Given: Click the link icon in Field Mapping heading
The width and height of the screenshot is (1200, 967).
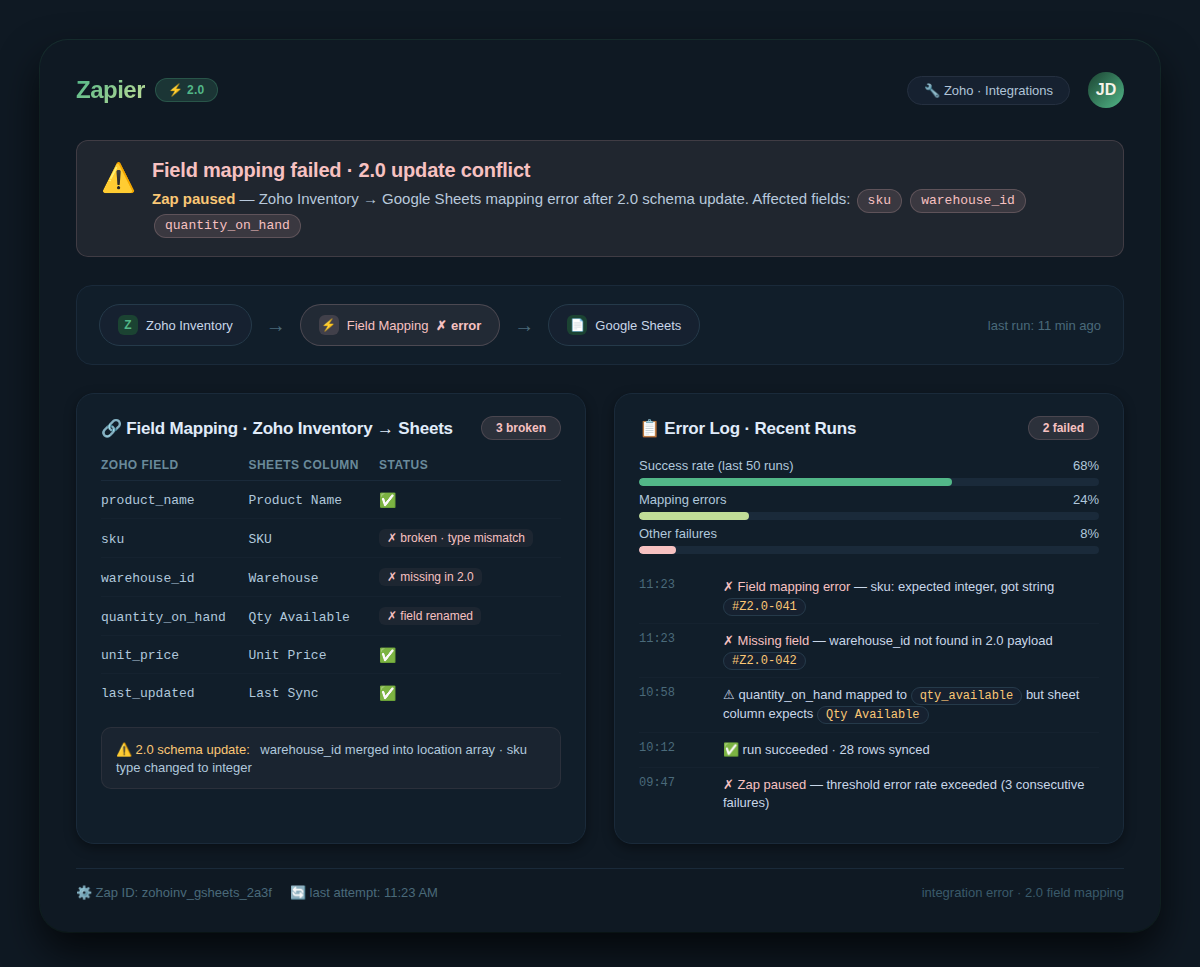Looking at the screenshot, I should pyautogui.click(x=111, y=428).
